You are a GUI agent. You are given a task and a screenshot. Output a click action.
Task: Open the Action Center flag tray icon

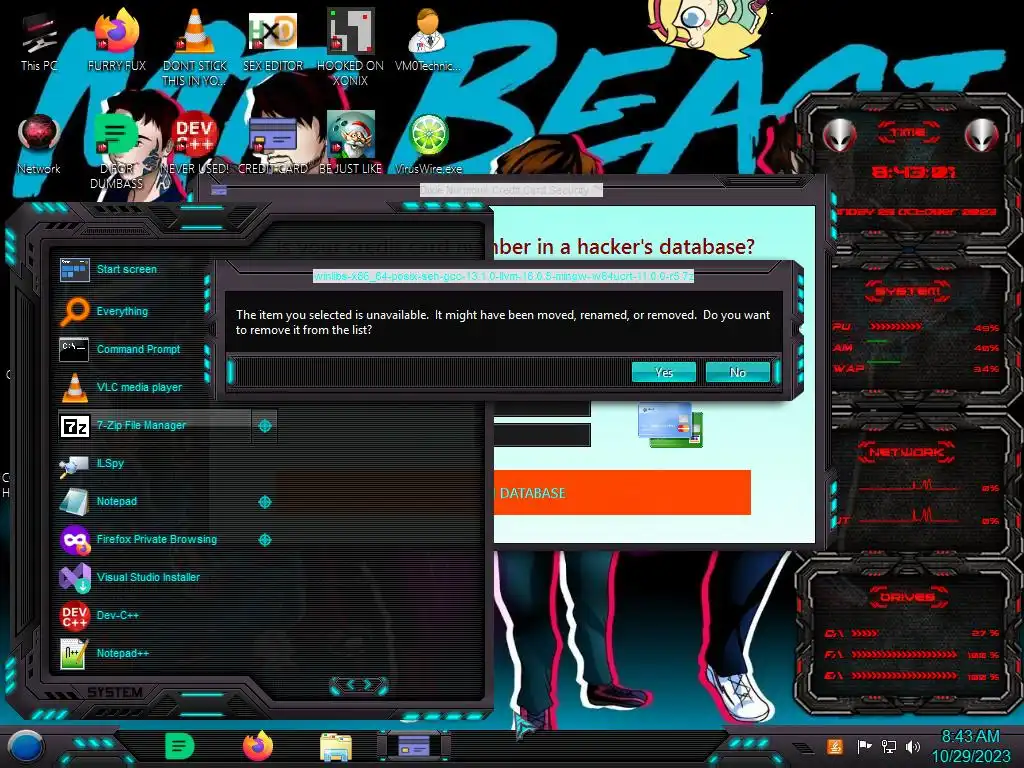tap(864, 747)
